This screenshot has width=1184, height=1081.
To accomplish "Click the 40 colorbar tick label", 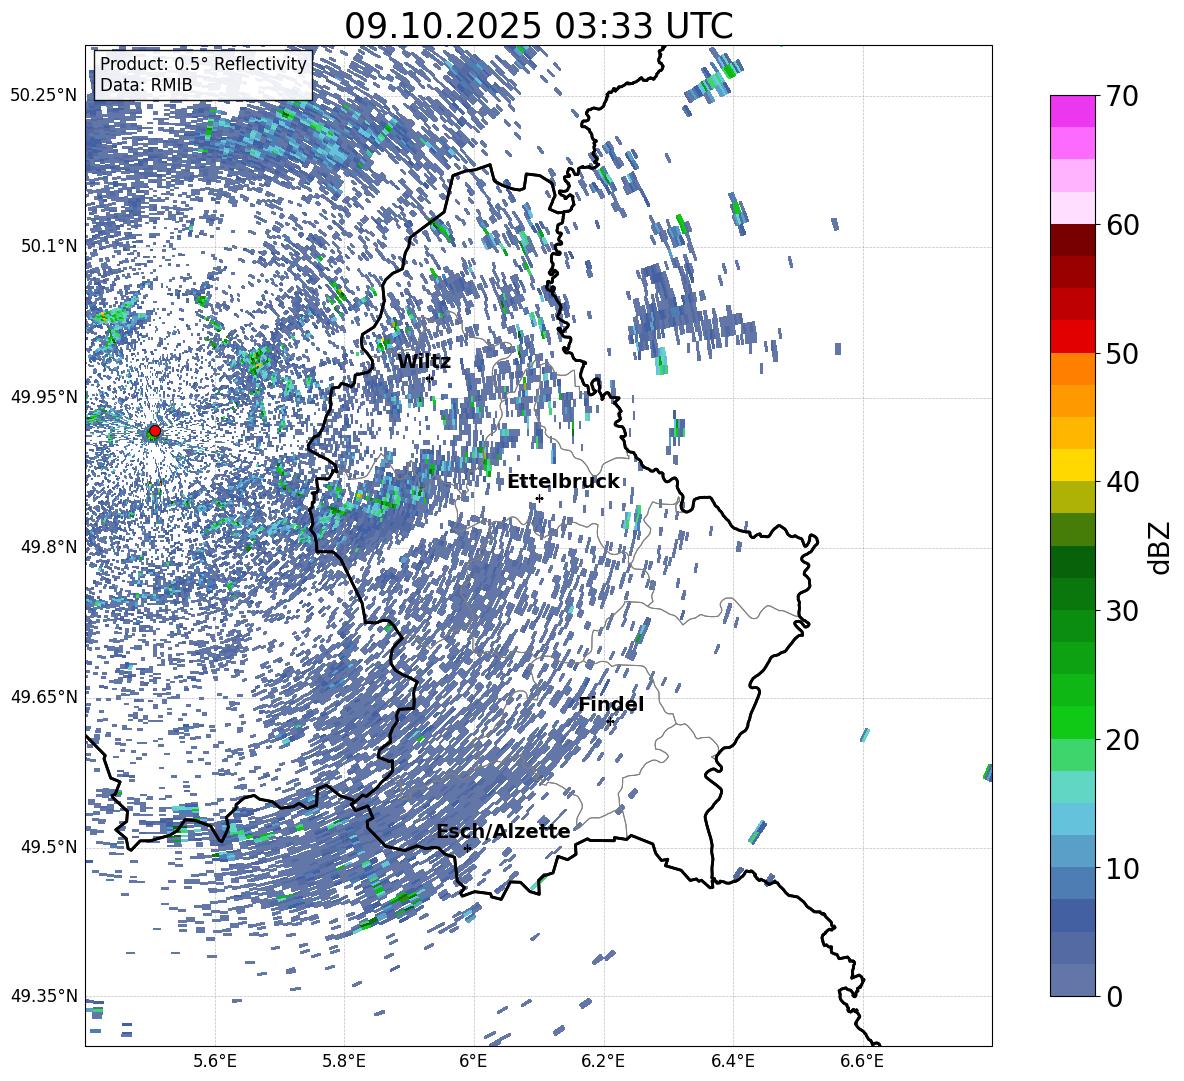I will click(x=1122, y=482).
